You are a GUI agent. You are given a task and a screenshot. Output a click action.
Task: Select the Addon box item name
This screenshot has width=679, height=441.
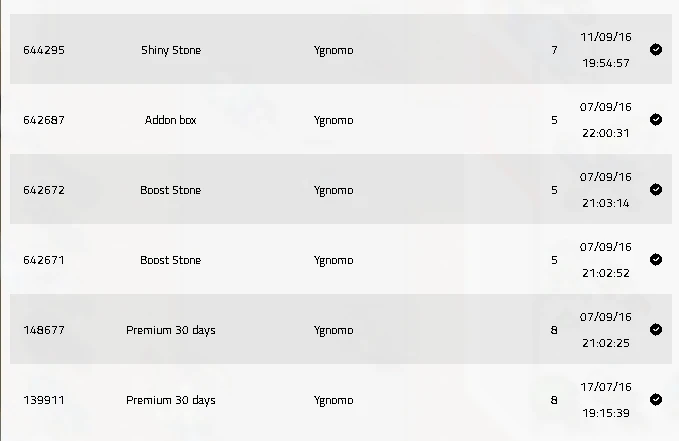(x=171, y=120)
